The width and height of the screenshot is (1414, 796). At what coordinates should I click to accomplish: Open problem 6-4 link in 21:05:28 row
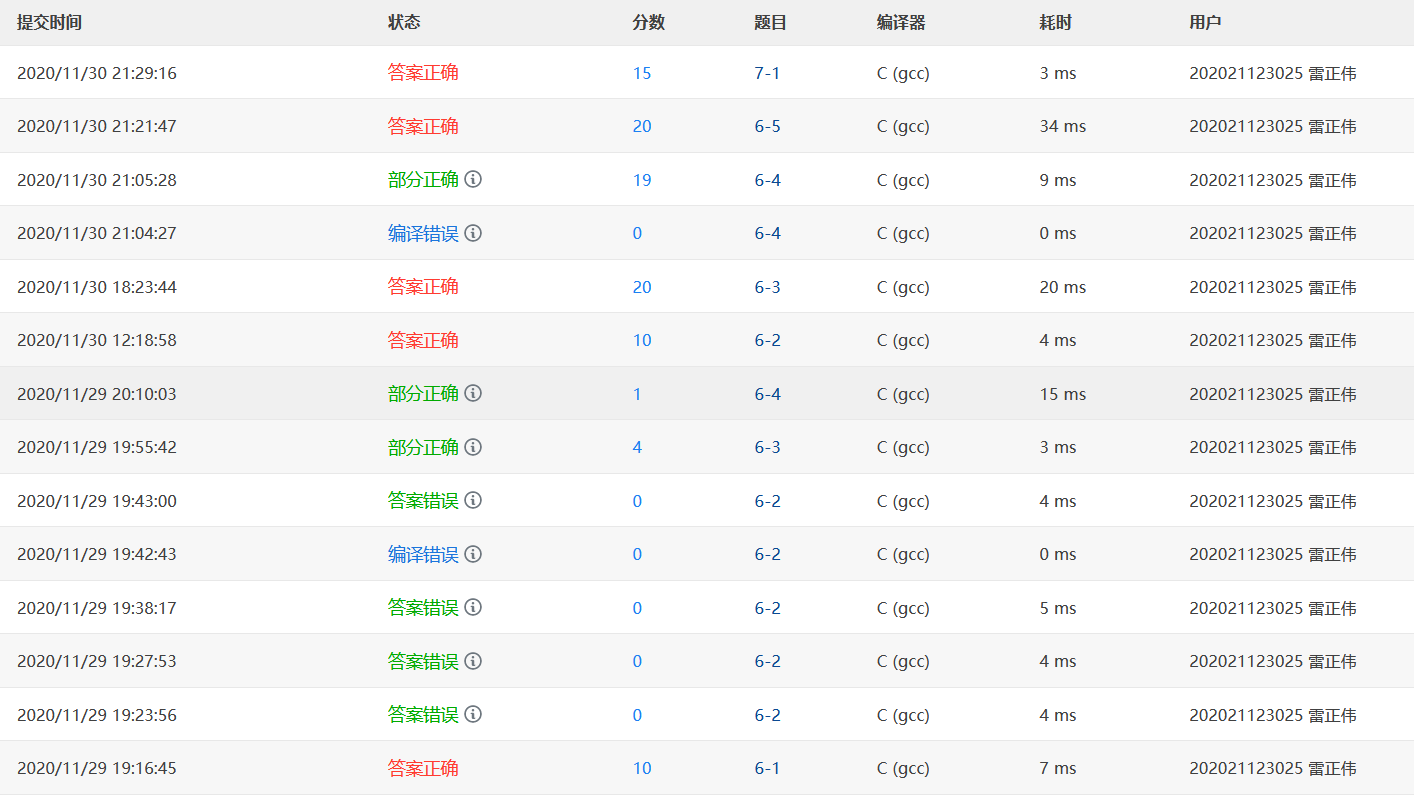(x=767, y=180)
